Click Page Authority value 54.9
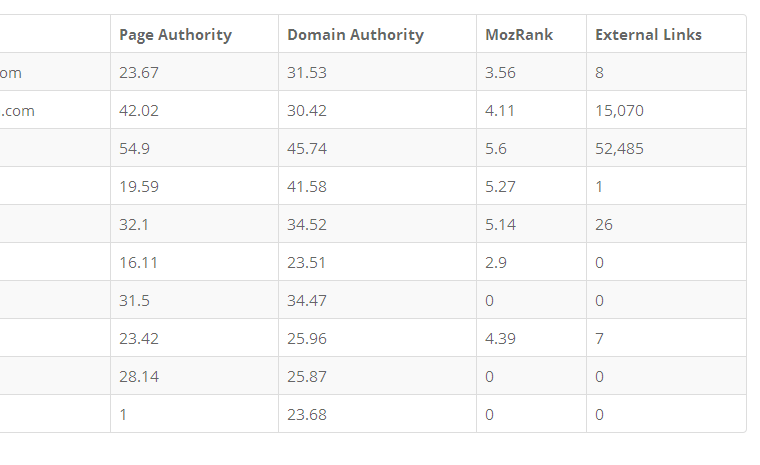Screen dimensions: 760x465 click(134, 149)
